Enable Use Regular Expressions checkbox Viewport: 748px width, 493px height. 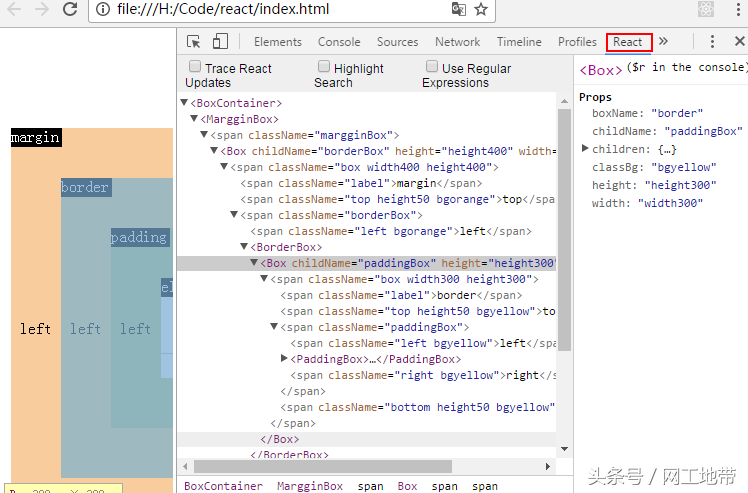pos(432,66)
